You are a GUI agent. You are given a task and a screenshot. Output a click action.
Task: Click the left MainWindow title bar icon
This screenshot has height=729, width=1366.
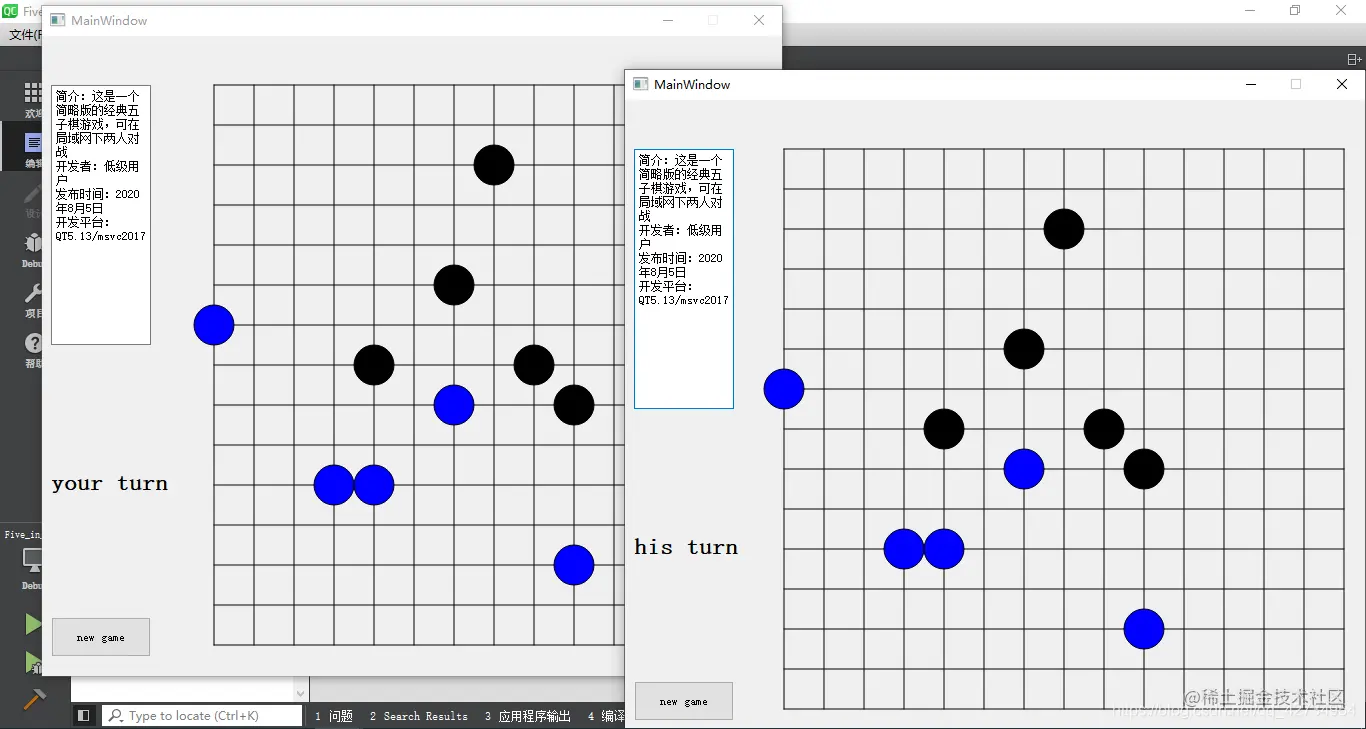pyautogui.click(x=58, y=20)
